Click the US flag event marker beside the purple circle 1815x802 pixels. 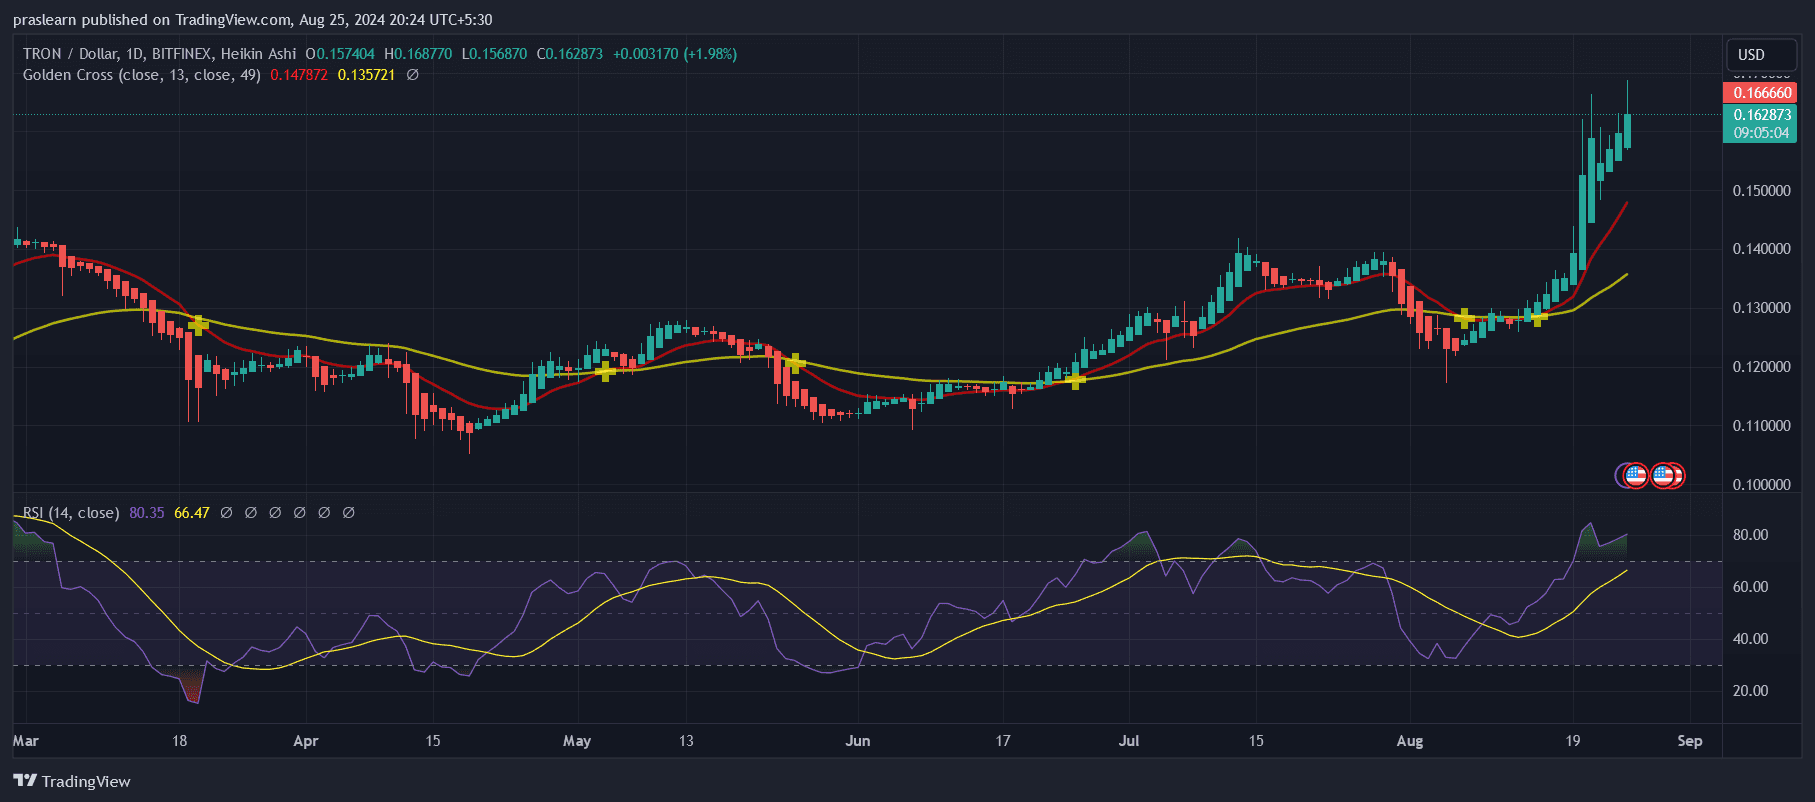coord(1635,476)
